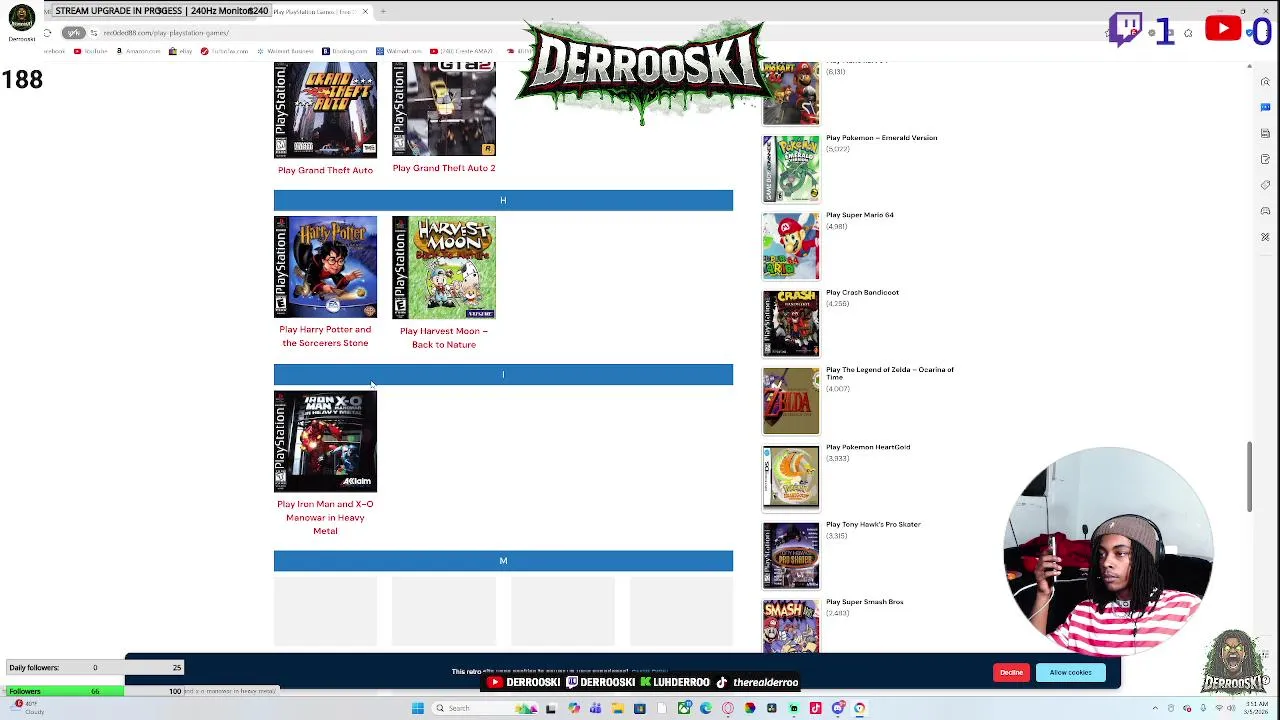This screenshot has height=720, width=1280.
Task: Click the browser sidebar search icon
Action: (x=1265, y=81)
